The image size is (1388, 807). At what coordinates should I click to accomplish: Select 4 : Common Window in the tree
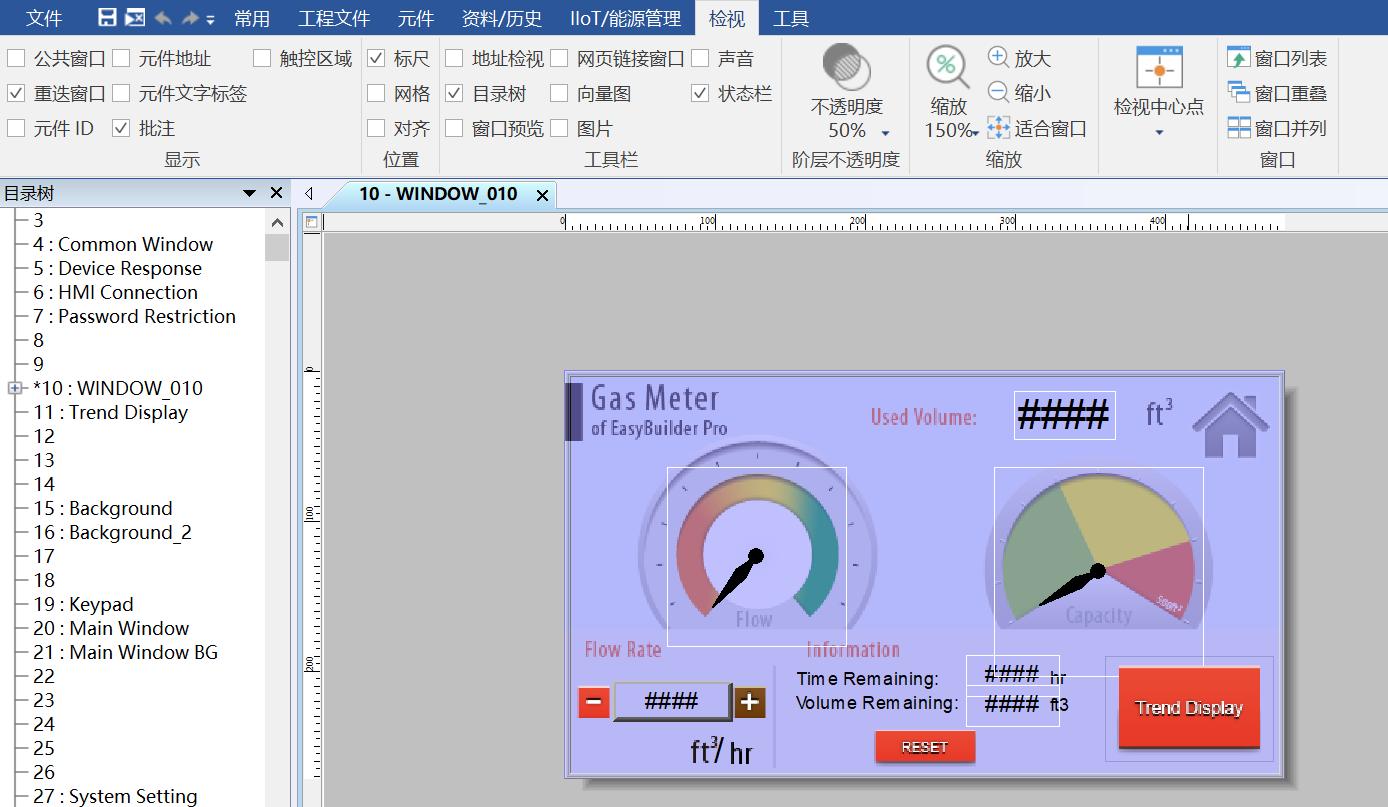[123, 244]
